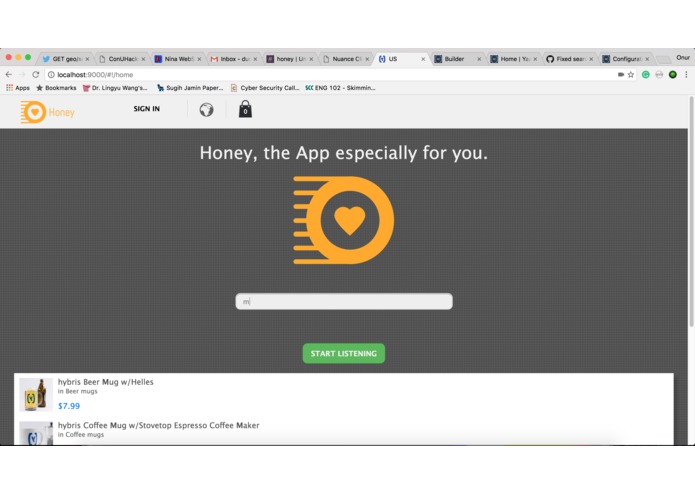Click the SIGN IN link

coord(146,109)
